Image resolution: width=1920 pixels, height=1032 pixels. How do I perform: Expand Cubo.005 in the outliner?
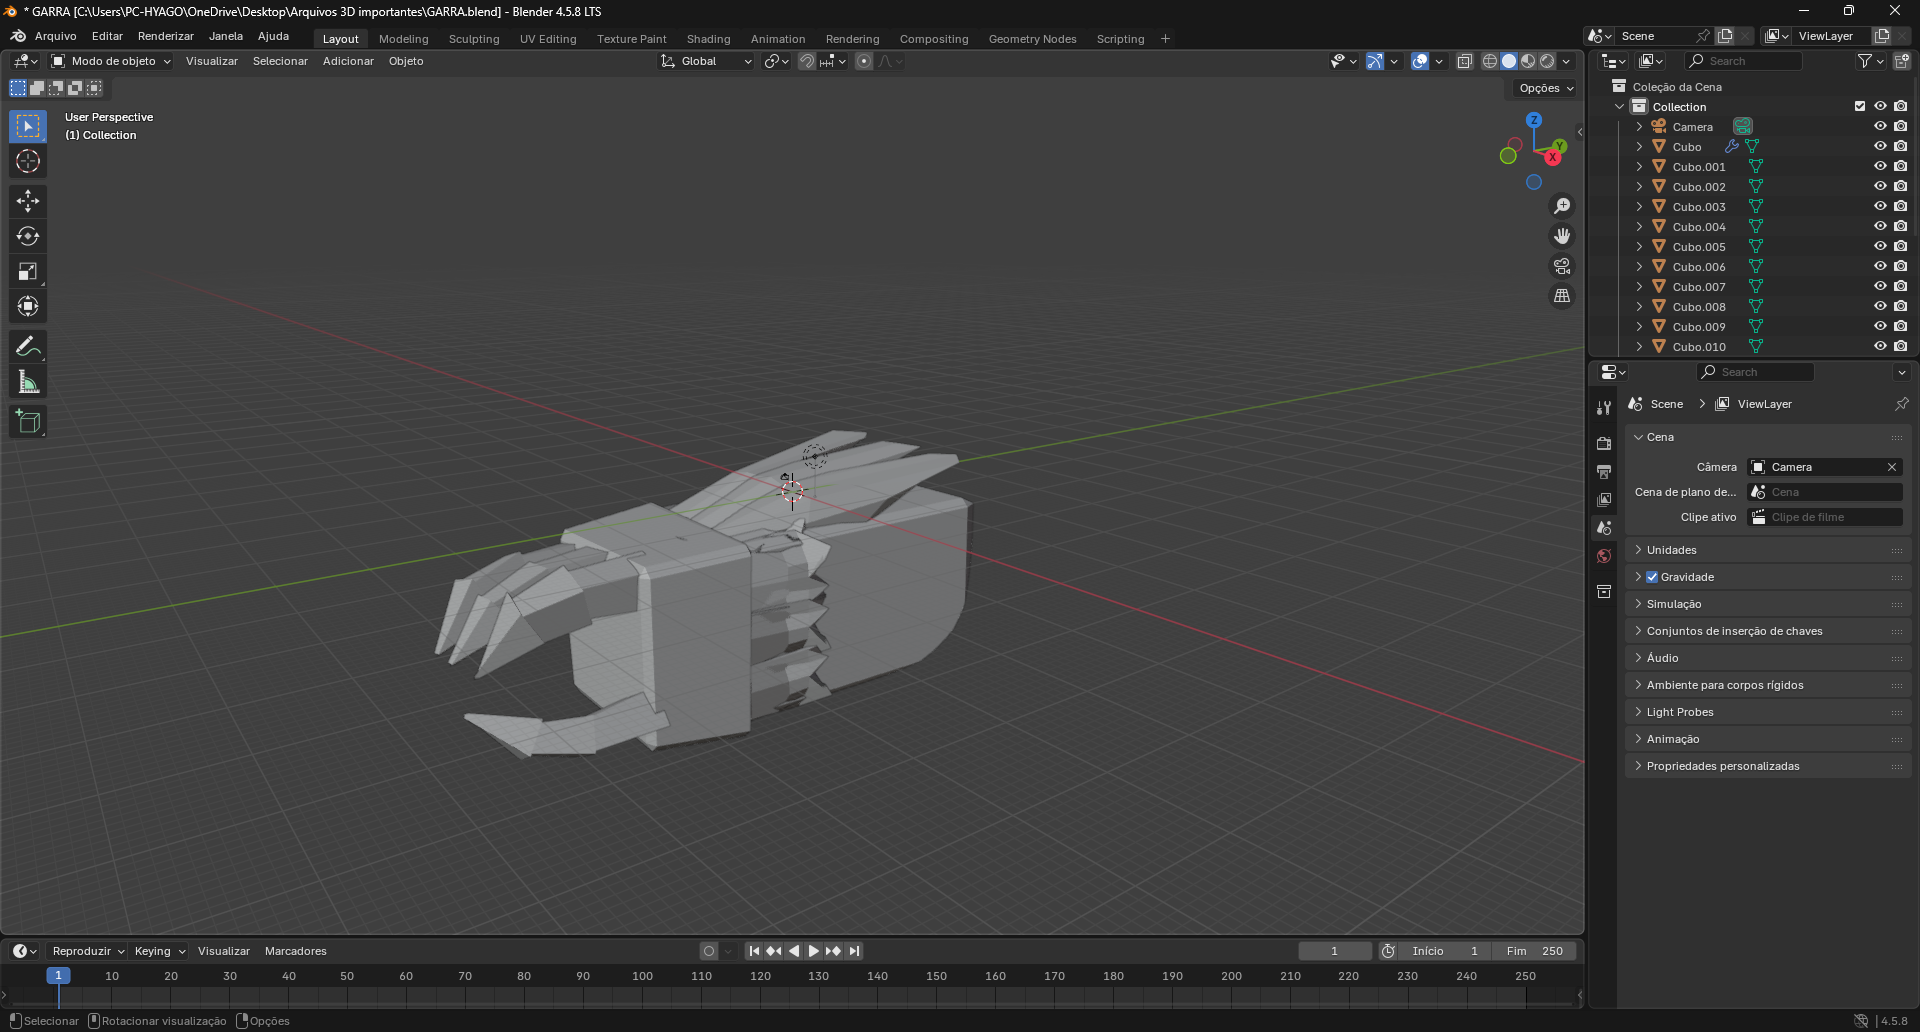pyautogui.click(x=1639, y=246)
